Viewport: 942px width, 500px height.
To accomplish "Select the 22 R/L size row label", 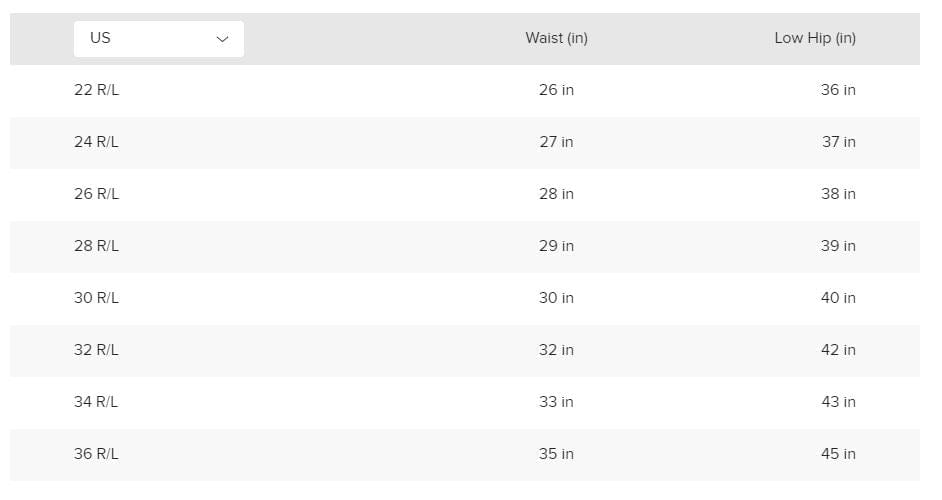I will click(x=96, y=90).
